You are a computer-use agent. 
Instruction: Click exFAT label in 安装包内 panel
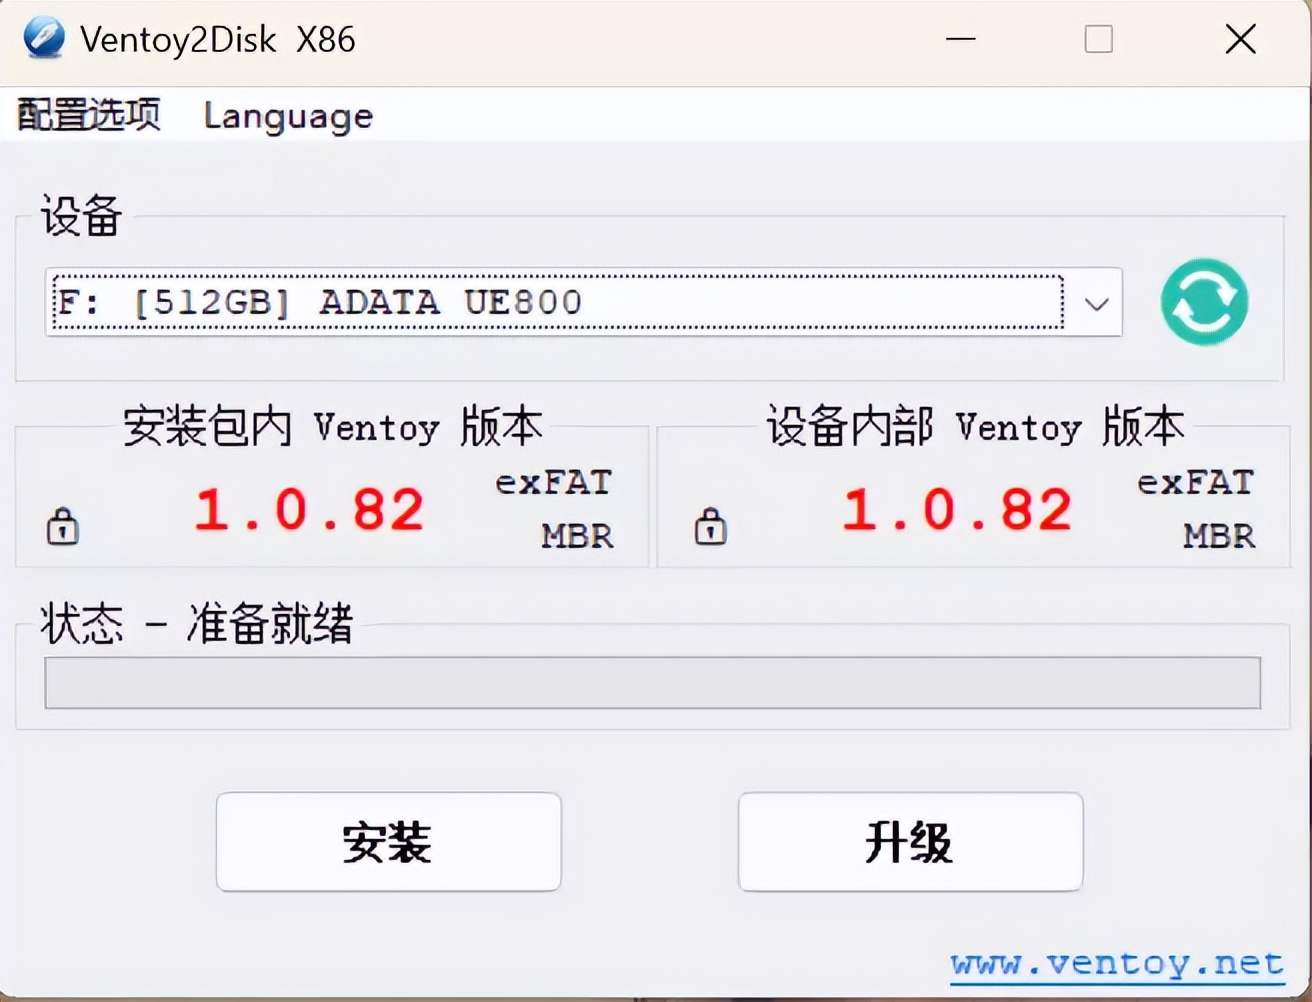pyautogui.click(x=553, y=483)
